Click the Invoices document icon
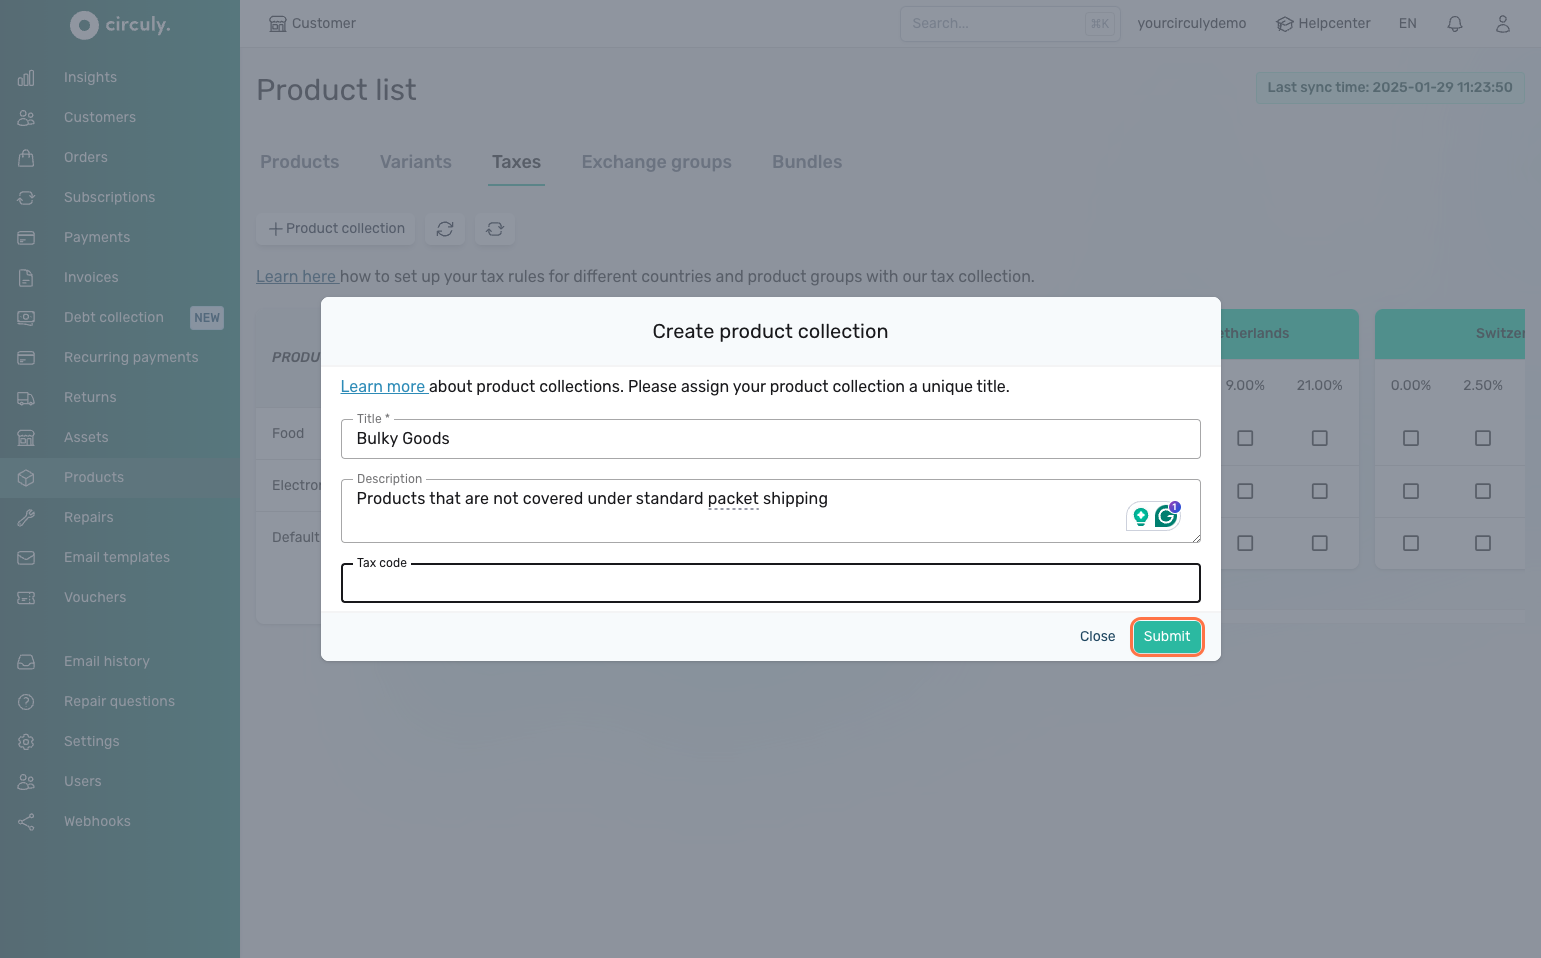1541x958 pixels. (26, 278)
